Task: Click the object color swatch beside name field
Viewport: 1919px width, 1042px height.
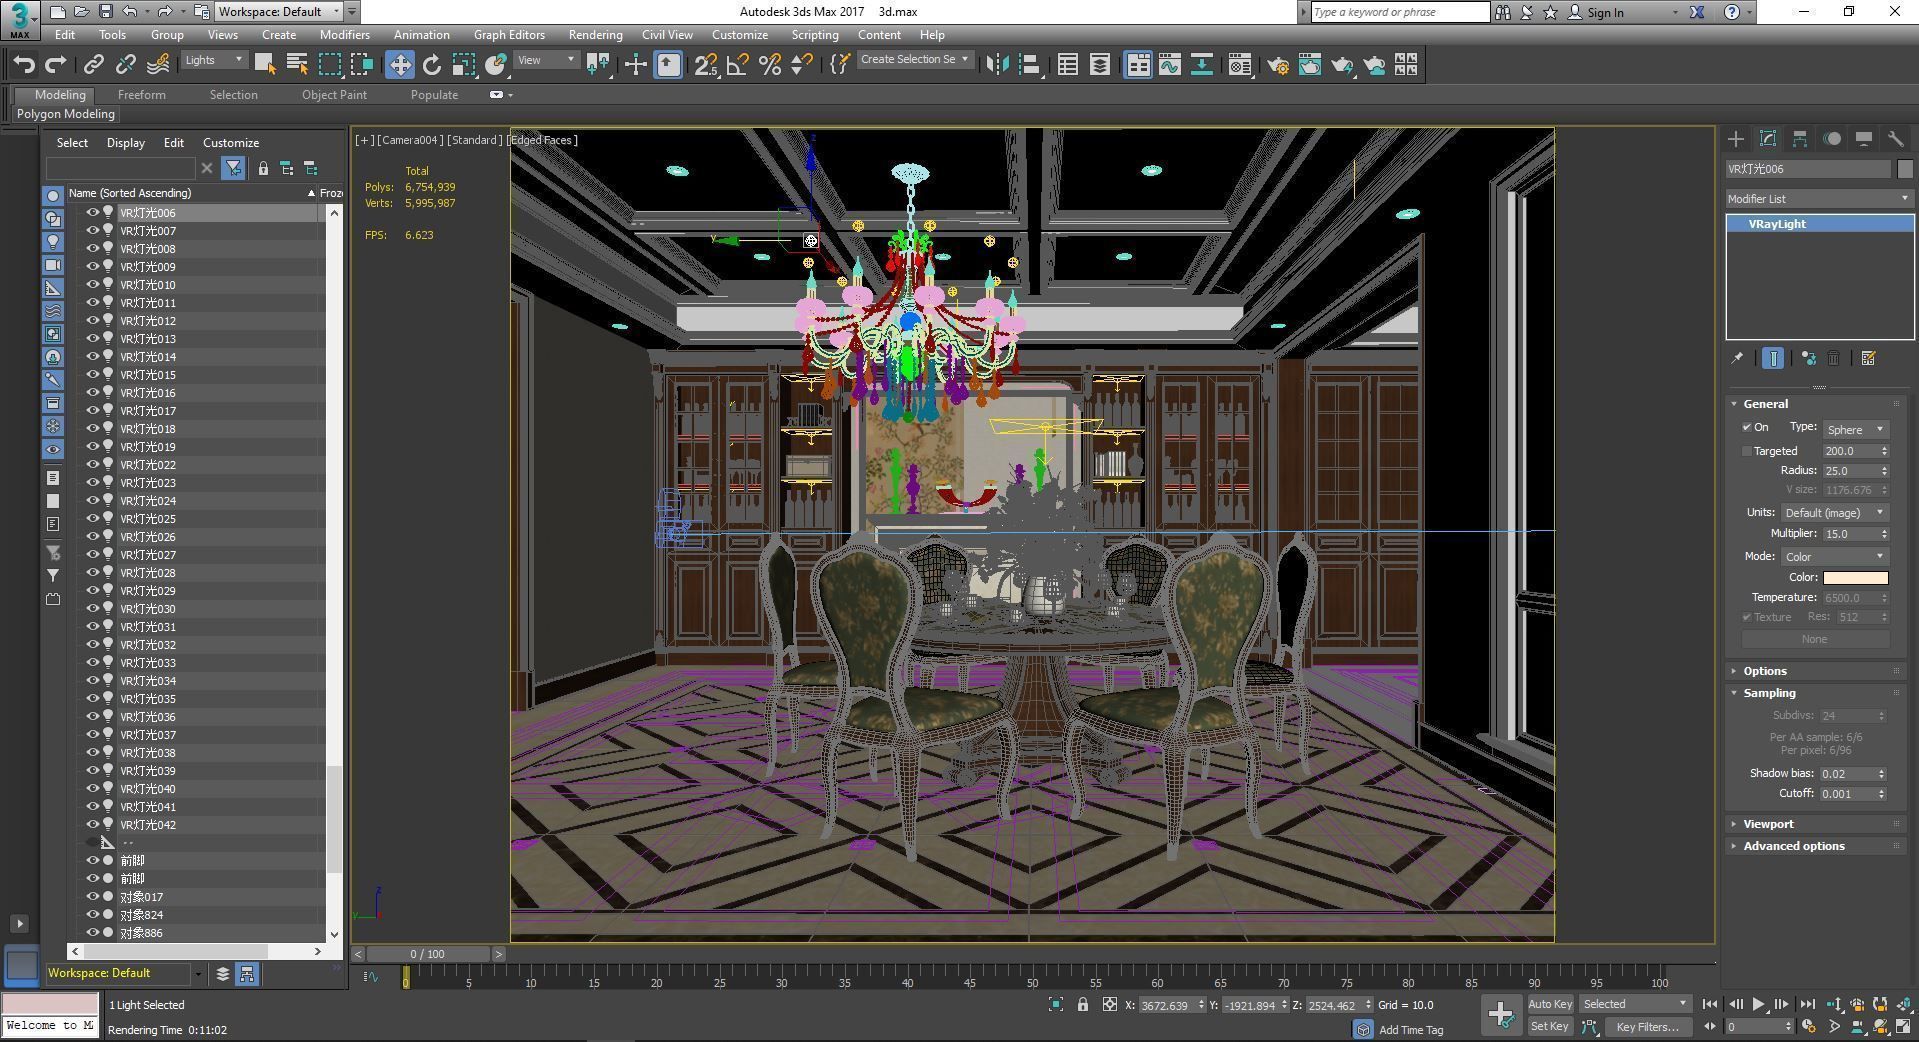Action: (x=1905, y=169)
